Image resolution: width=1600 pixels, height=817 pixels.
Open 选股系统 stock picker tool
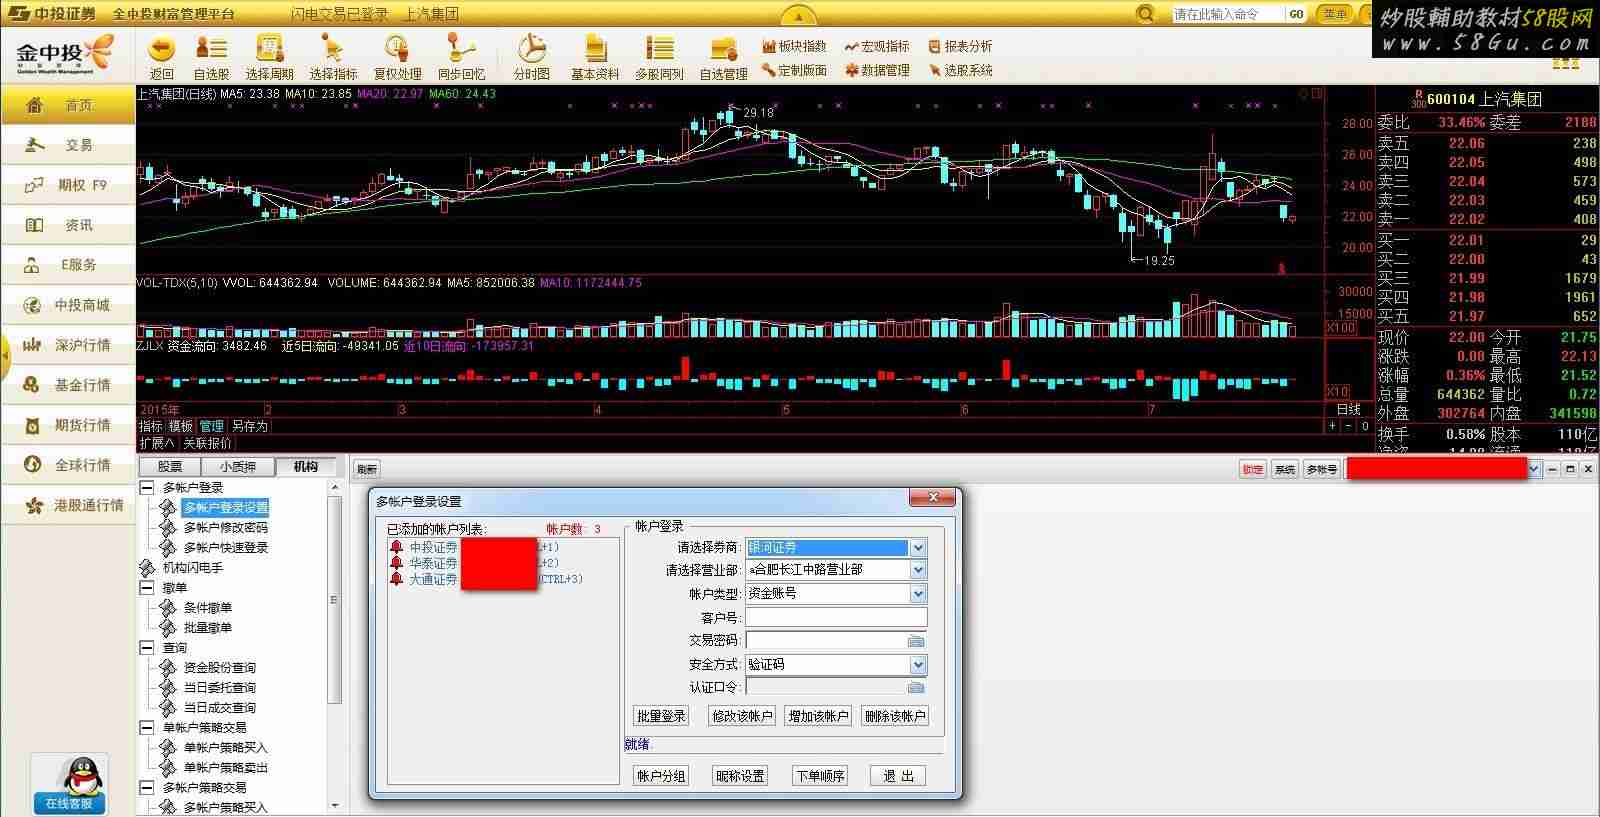[961, 70]
